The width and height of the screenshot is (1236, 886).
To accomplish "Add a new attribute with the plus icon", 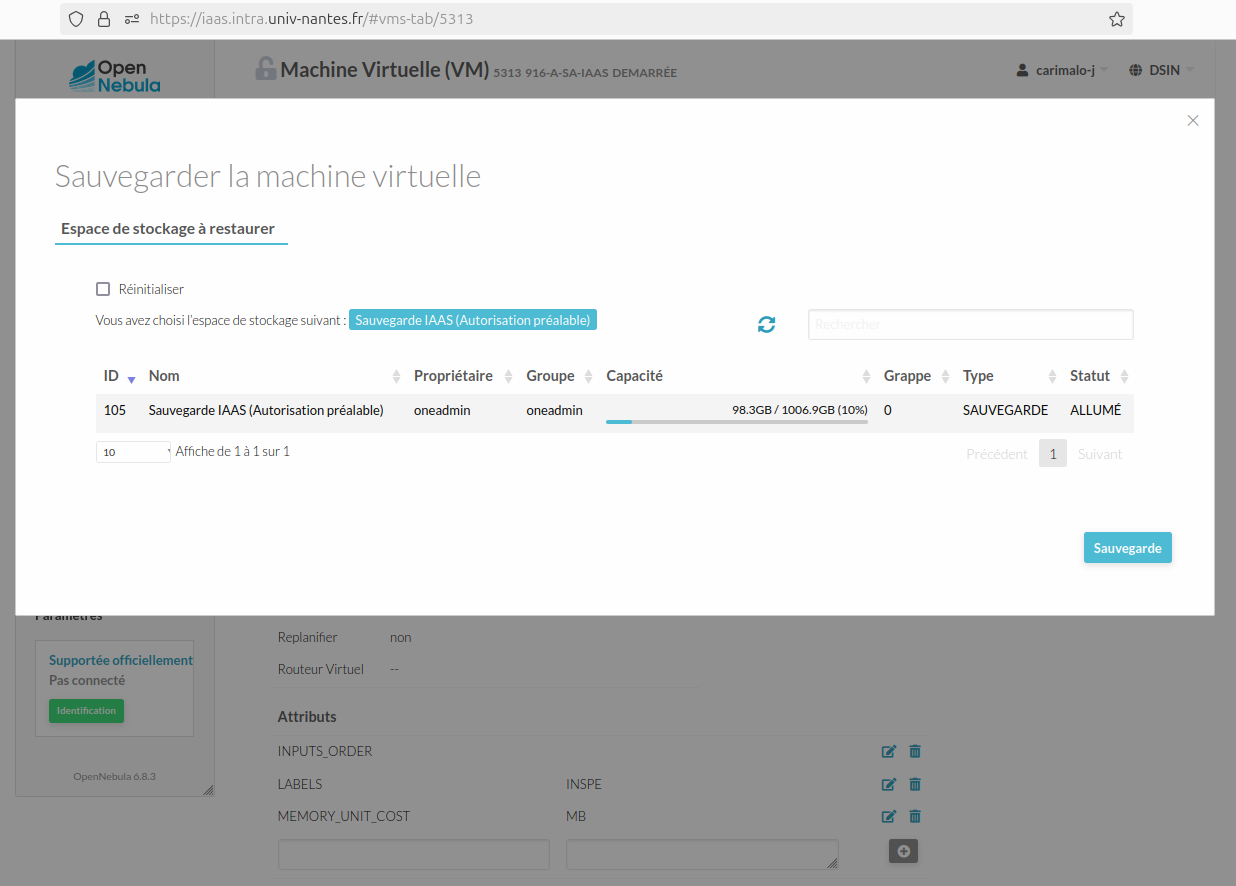I will [x=903, y=850].
